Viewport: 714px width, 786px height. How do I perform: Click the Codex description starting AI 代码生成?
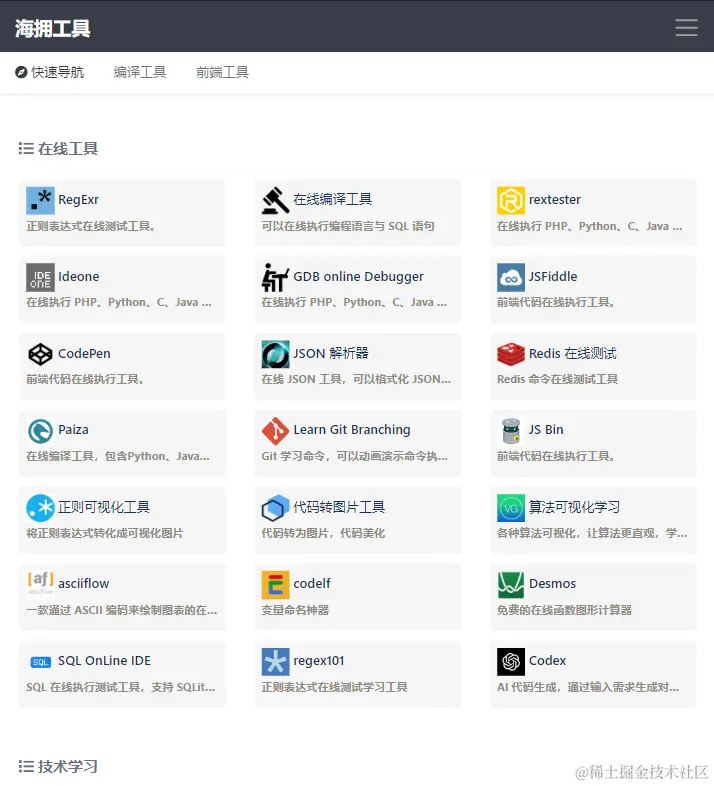(588, 687)
